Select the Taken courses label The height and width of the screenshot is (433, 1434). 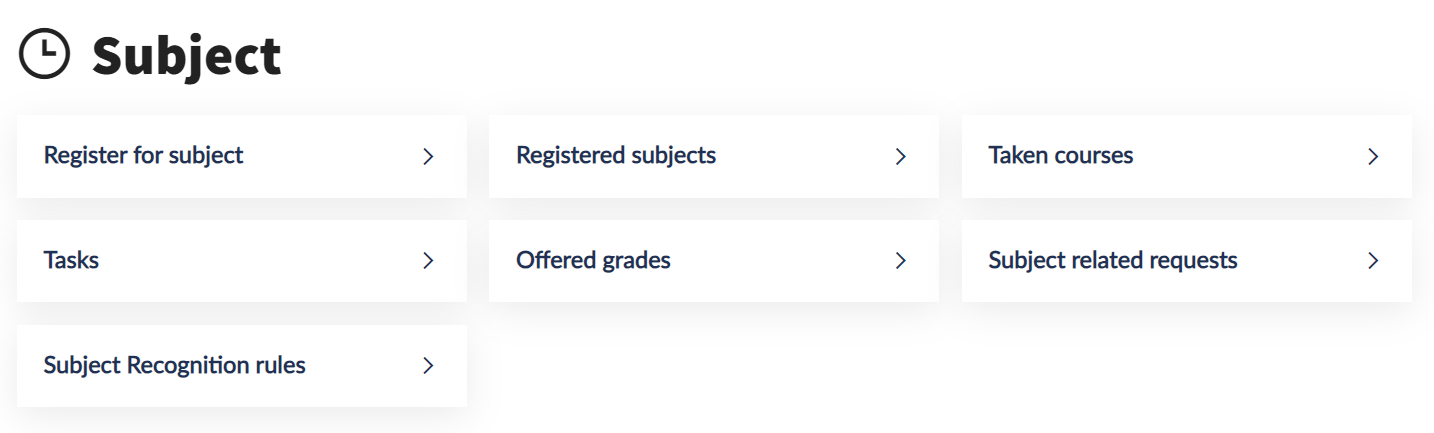pyautogui.click(x=1060, y=156)
